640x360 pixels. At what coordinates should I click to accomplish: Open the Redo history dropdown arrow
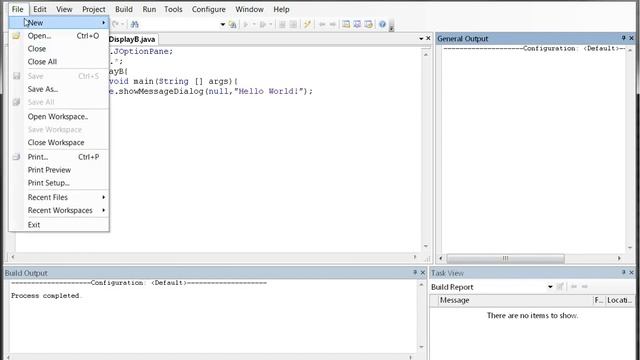(x=122, y=24)
